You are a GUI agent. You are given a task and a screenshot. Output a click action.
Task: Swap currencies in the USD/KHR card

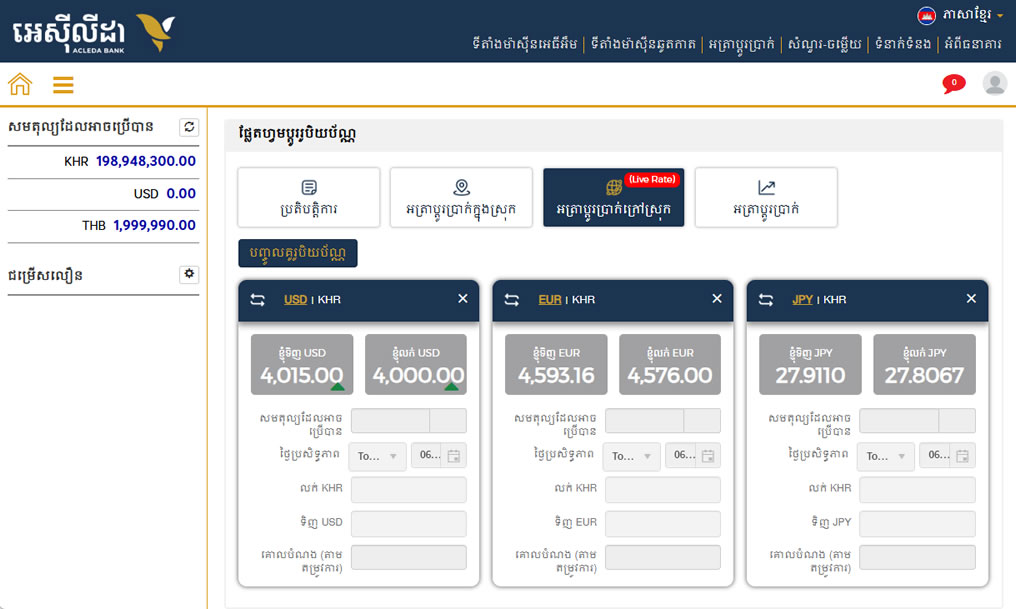pyautogui.click(x=258, y=299)
